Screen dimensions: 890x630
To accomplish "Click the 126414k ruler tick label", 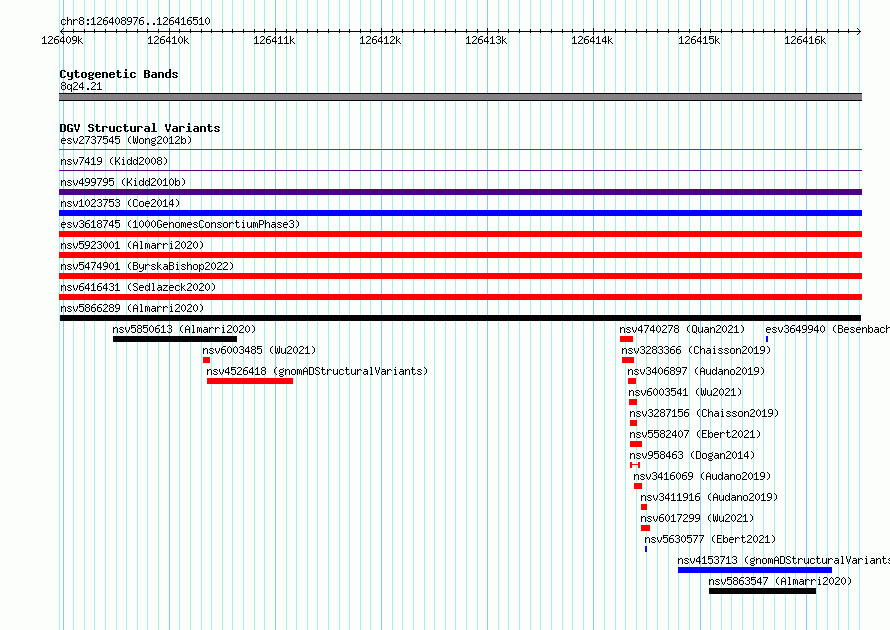I will pos(592,40).
